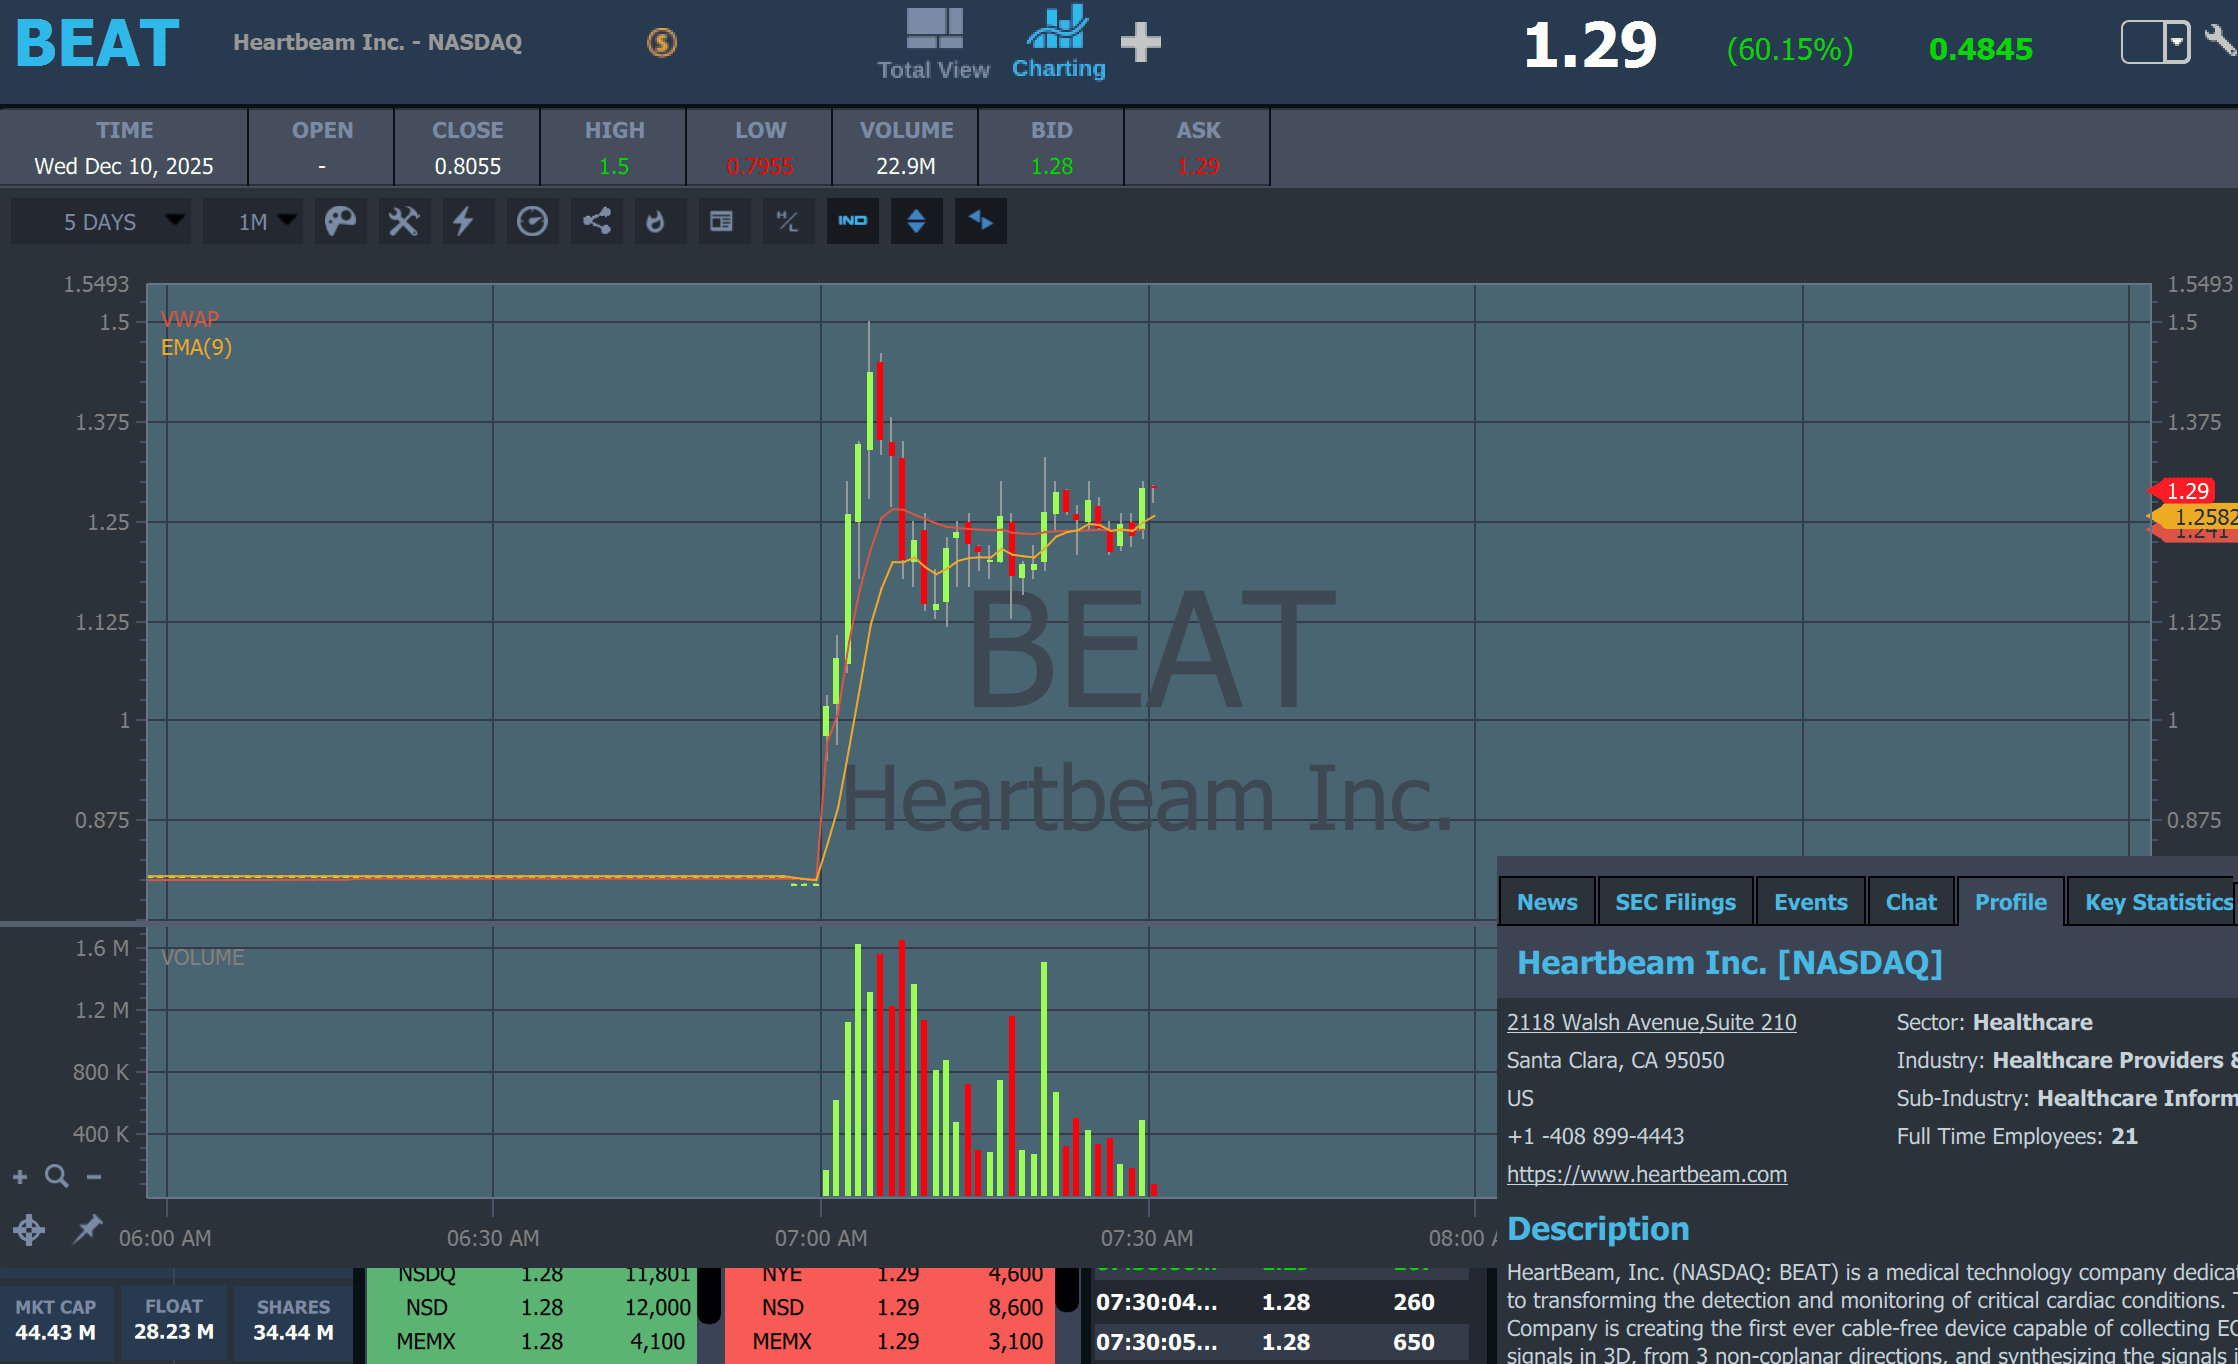Click the 2118 Walsh Avenue address link
The height and width of the screenshot is (1364, 2238).
1651,1022
